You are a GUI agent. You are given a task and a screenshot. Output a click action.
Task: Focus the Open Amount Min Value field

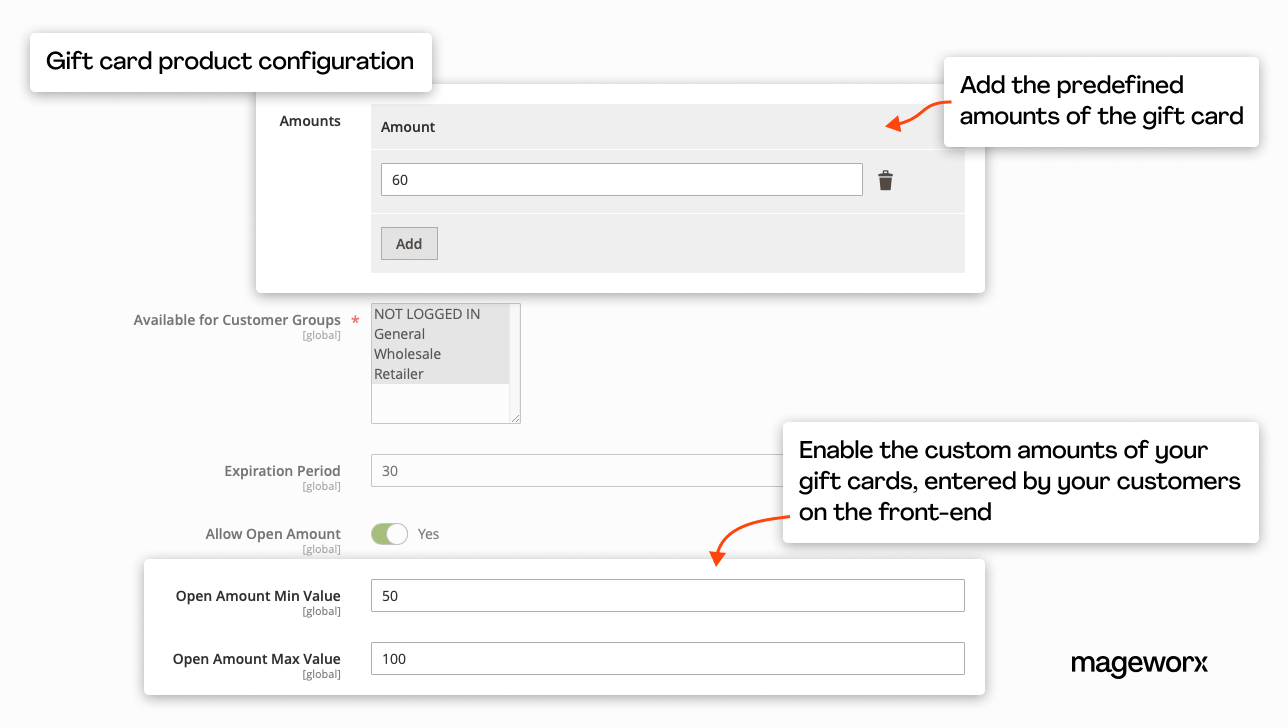click(667, 596)
